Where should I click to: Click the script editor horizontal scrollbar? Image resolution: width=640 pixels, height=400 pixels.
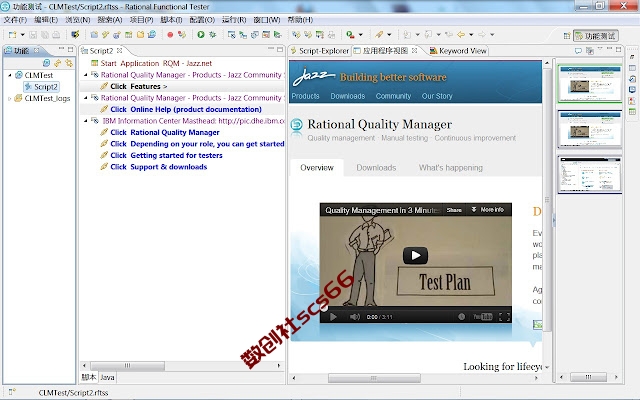(127, 365)
